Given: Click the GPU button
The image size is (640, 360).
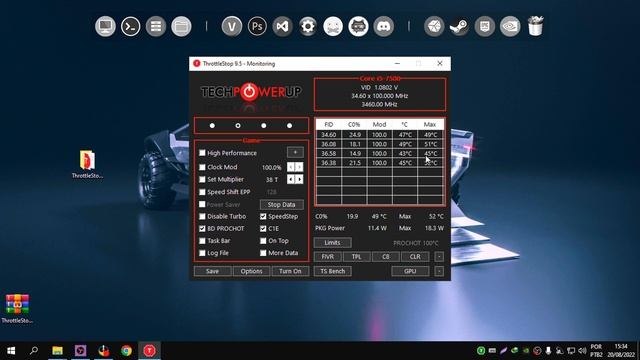Looking at the screenshot, I should 410,271.
